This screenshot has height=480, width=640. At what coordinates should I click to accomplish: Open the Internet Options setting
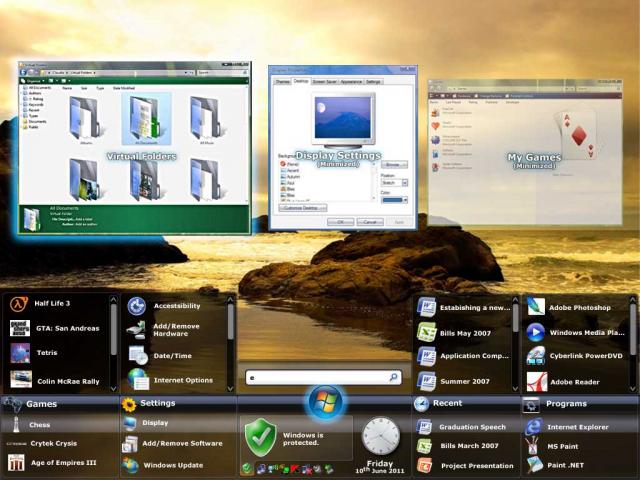181,380
